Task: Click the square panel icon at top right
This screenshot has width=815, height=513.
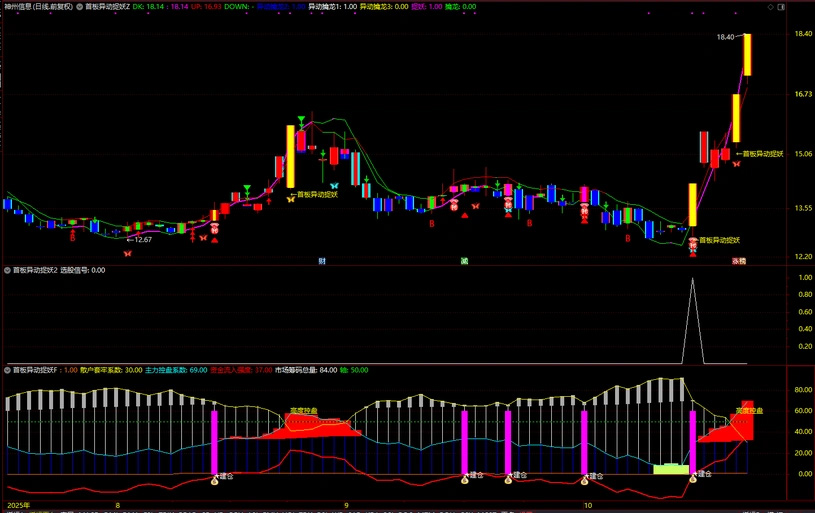Action: (781, 7)
